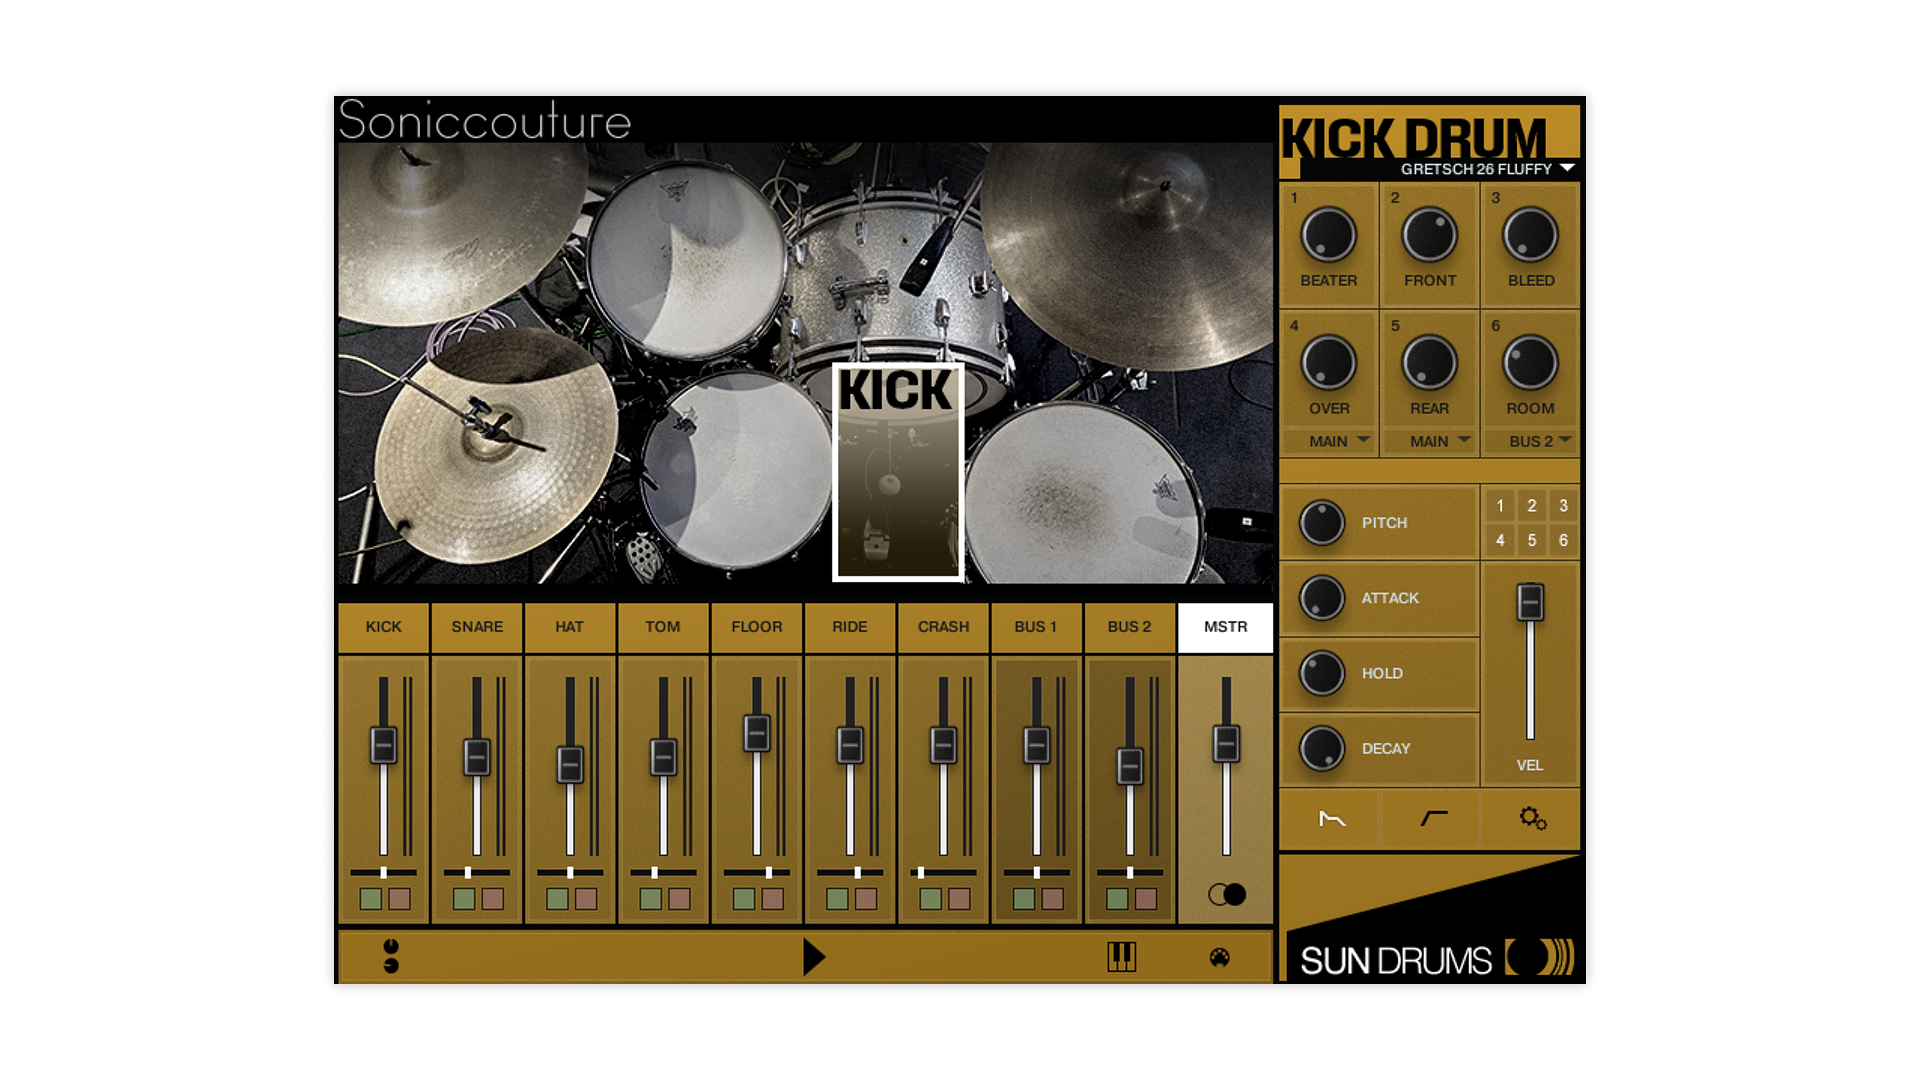Start playback with the play triangle
1920x1080 pixels.
tap(814, 957)
